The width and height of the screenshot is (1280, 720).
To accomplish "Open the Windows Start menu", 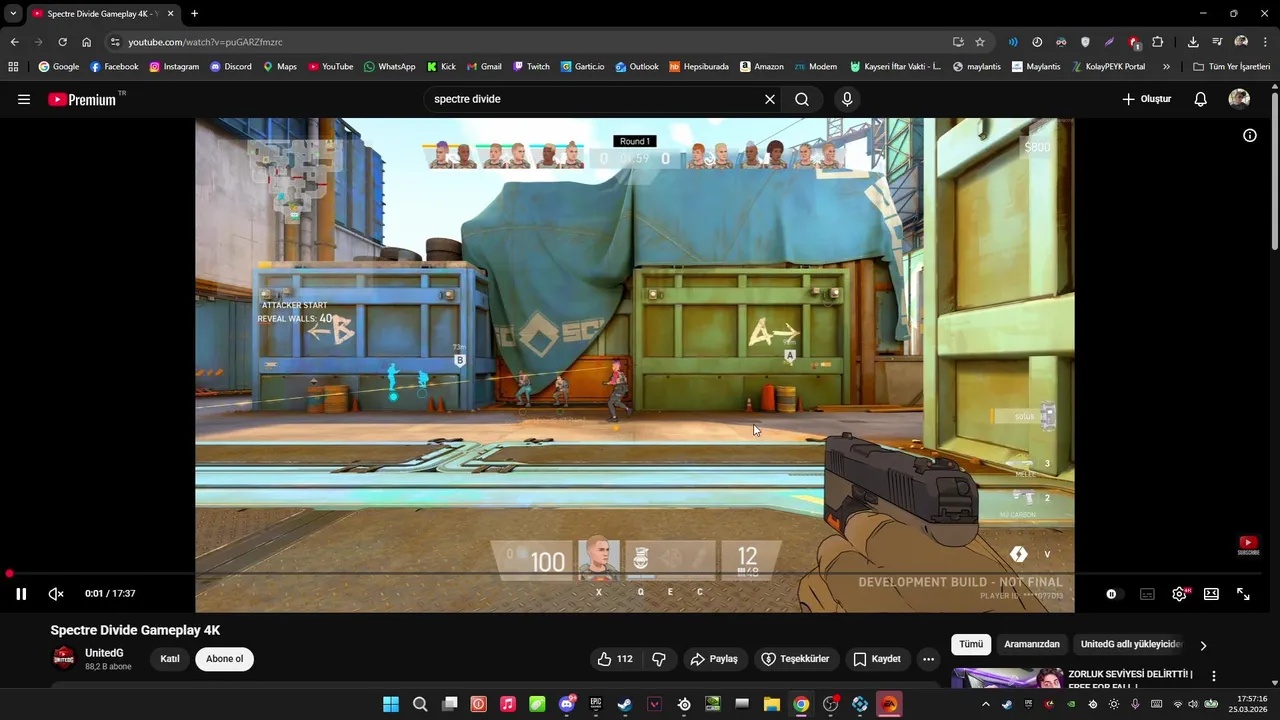I will coord(391,704).
